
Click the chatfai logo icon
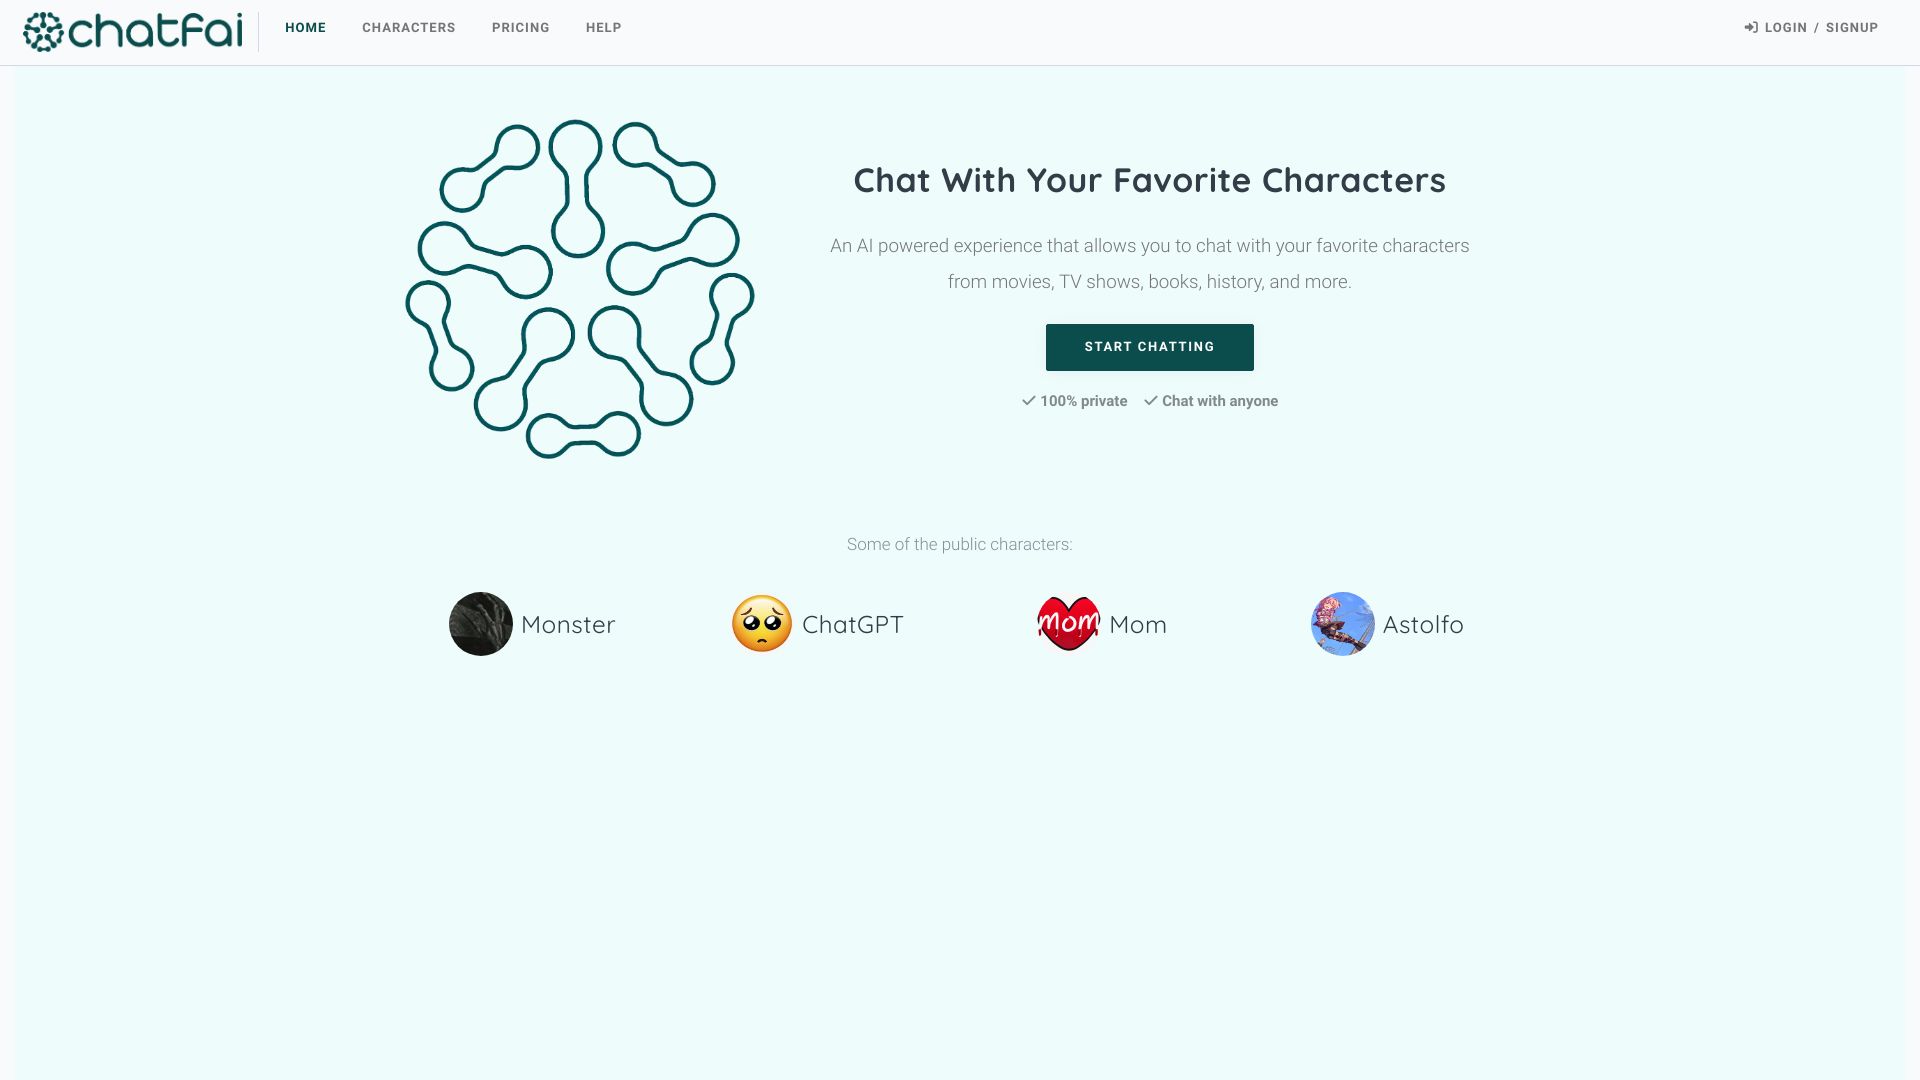[x=42, y=31]
